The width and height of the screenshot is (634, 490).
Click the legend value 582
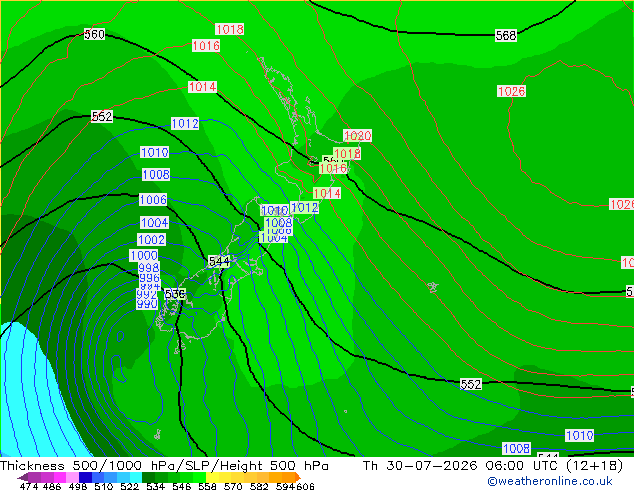(x=259, y=486)
